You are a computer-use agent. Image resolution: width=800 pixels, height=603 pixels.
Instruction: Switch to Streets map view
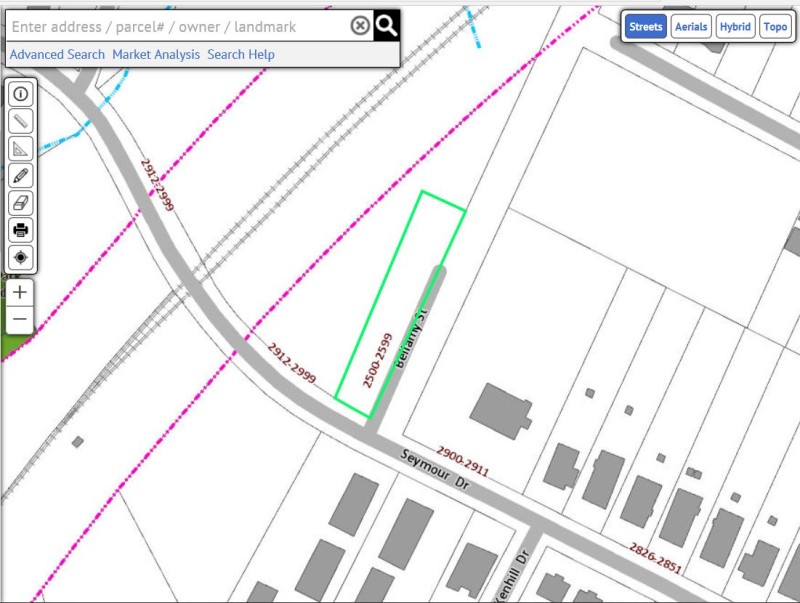click(645, 27)
